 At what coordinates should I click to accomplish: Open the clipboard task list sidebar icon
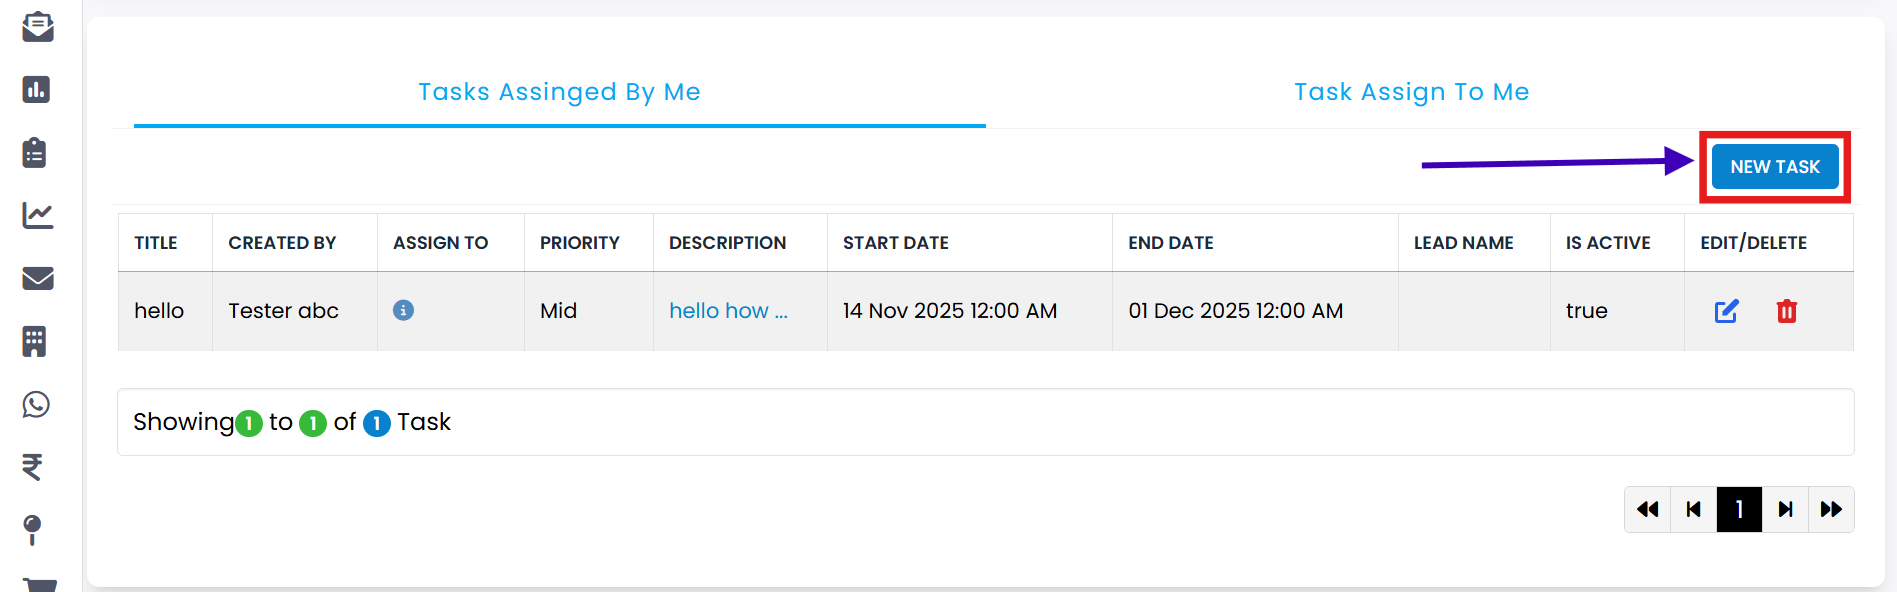click(35, 153)
